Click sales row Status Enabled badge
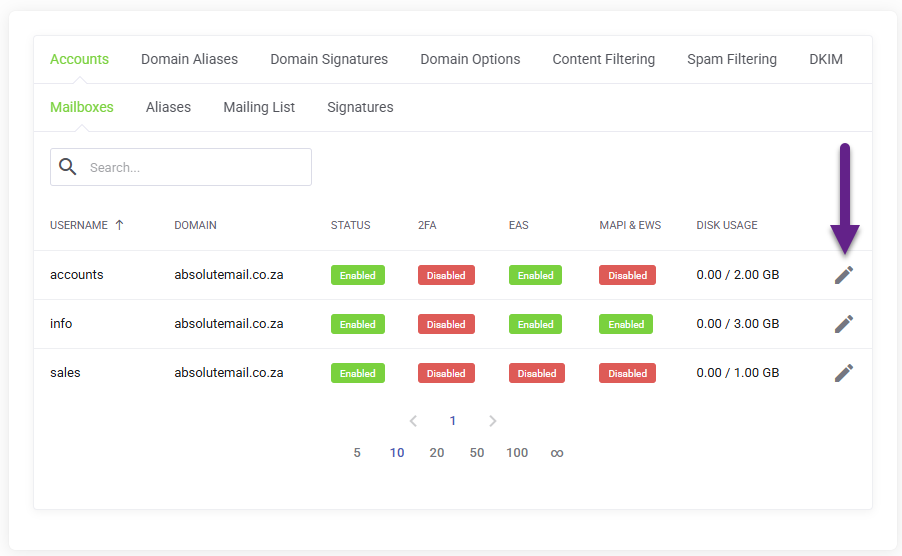902x556 pixels. pos(358,373)
